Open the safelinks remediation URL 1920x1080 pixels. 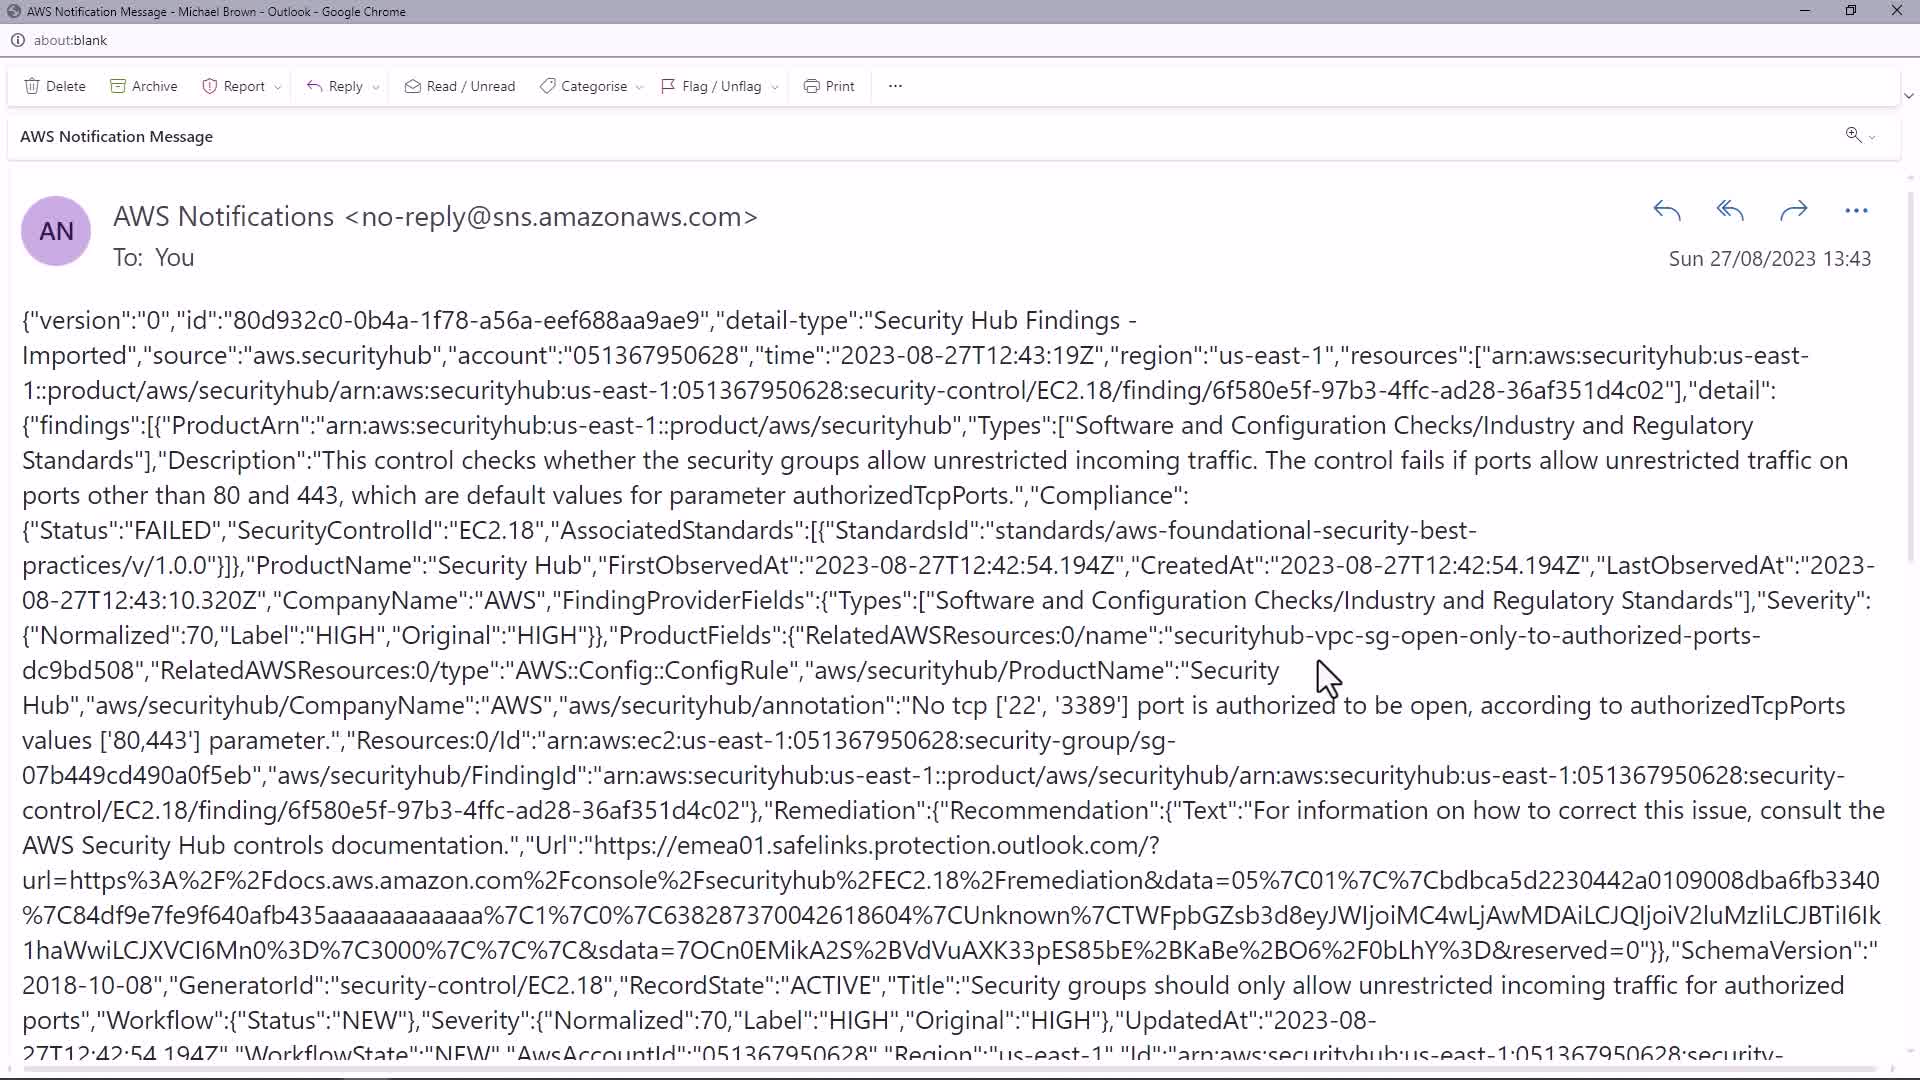pyautogui.click(x=875, y=846)
